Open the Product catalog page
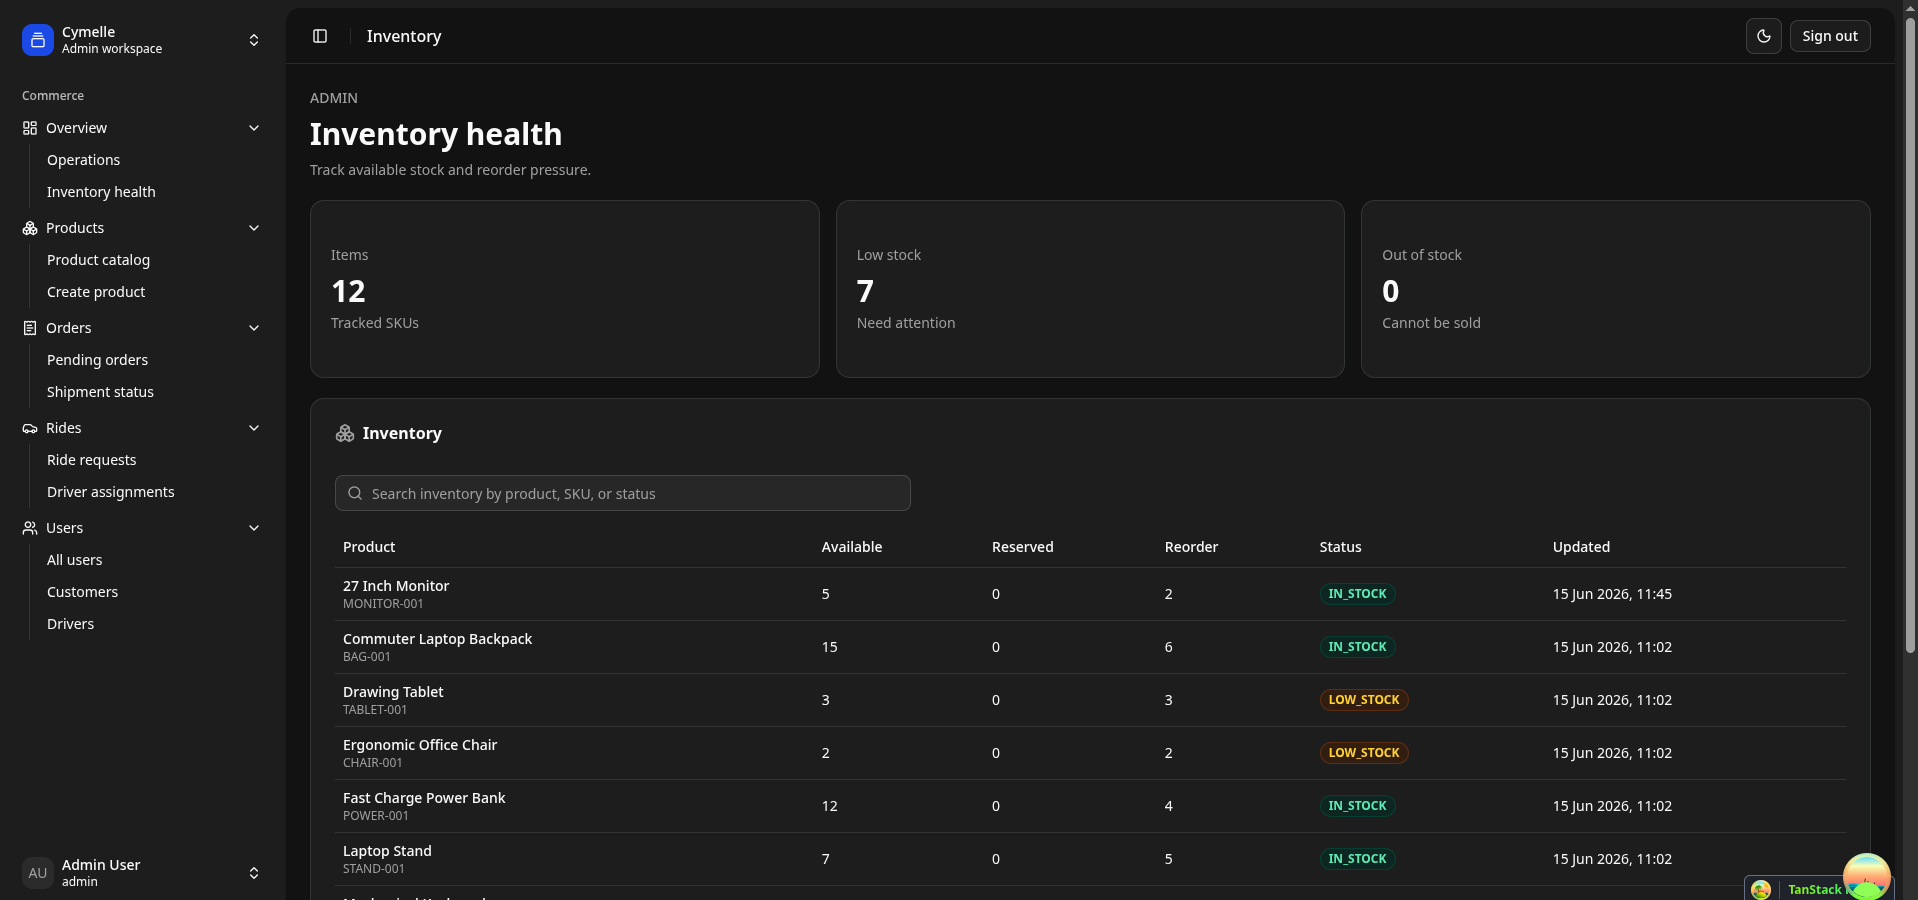The height and width of the screenshot is (900, 1918). (98, 260)
